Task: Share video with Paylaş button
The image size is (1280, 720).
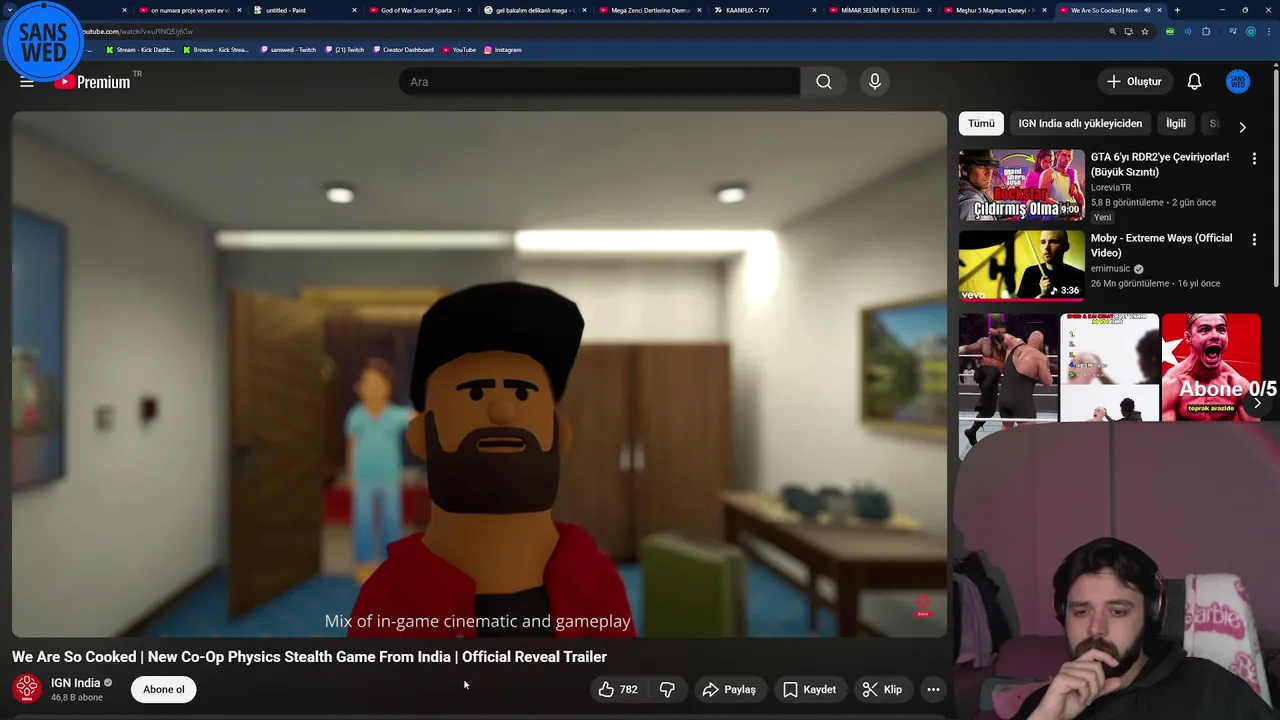Action: (729, 689)
